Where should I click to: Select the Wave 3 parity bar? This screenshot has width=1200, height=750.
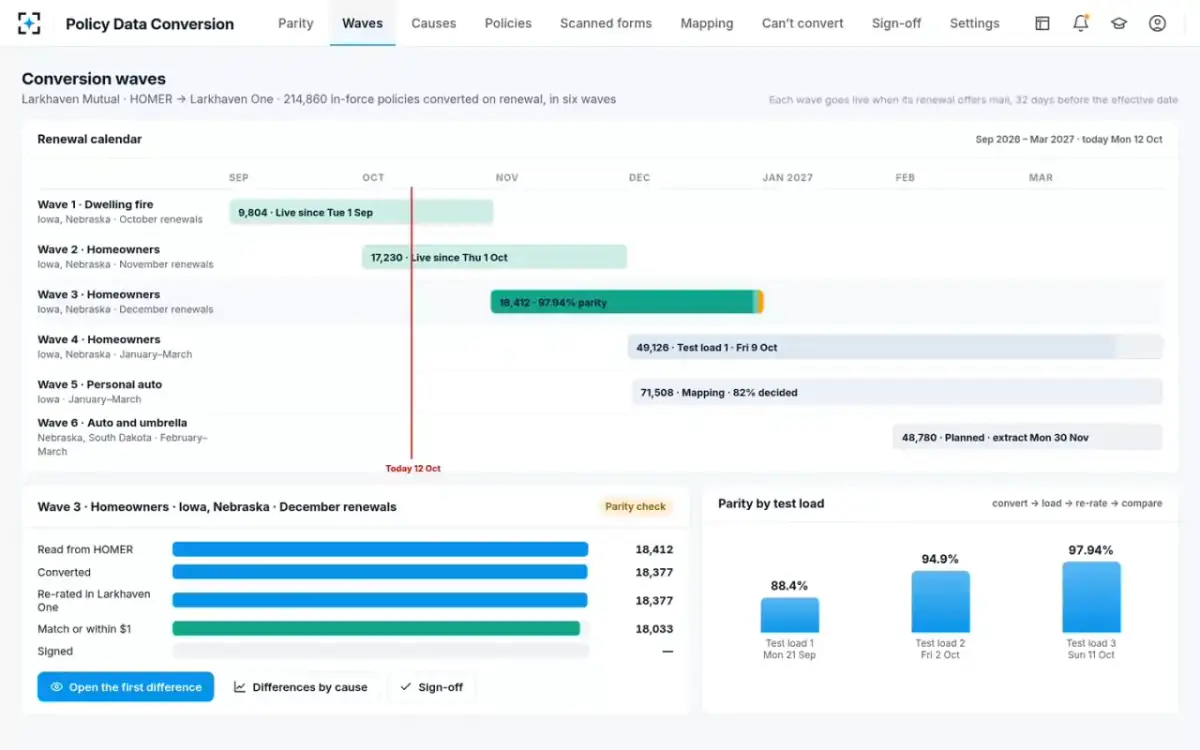(x=627, y=302)
